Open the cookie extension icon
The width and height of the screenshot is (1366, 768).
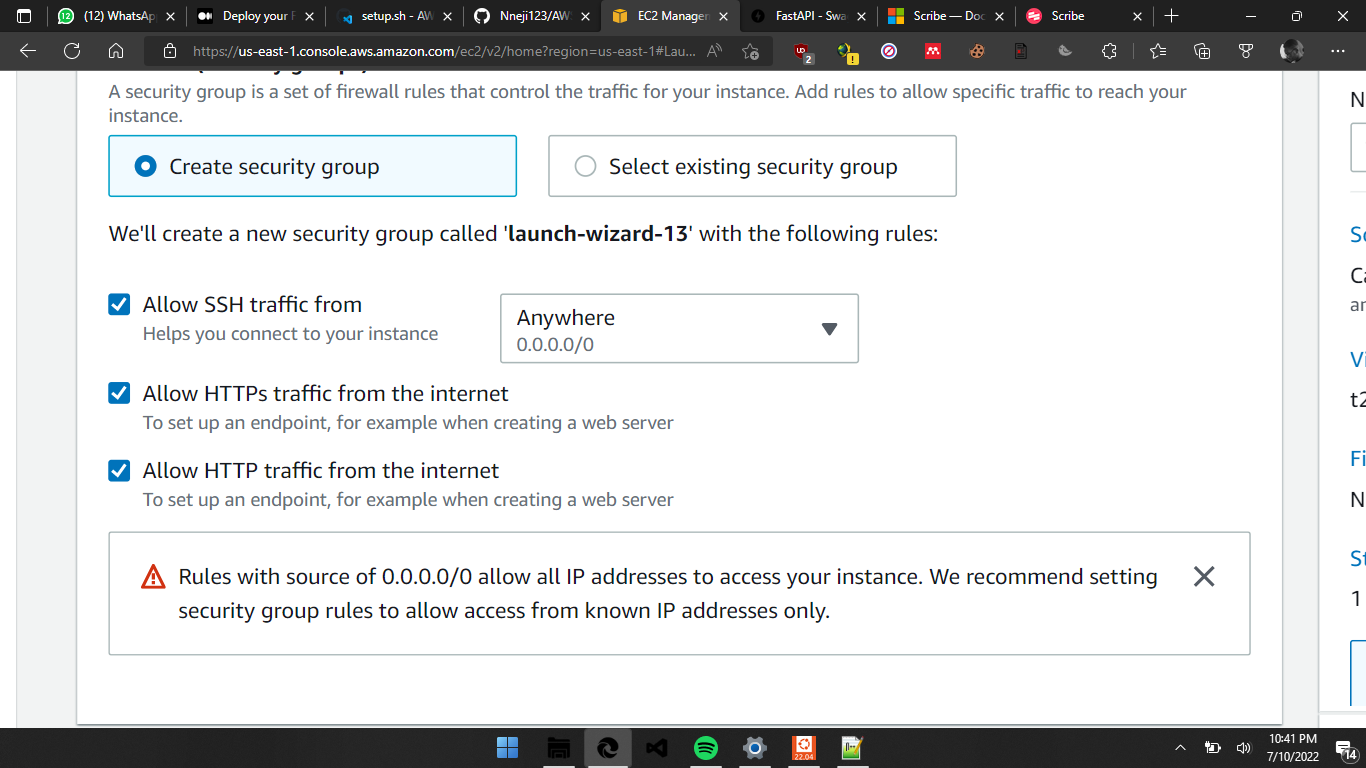coord(977,51)
